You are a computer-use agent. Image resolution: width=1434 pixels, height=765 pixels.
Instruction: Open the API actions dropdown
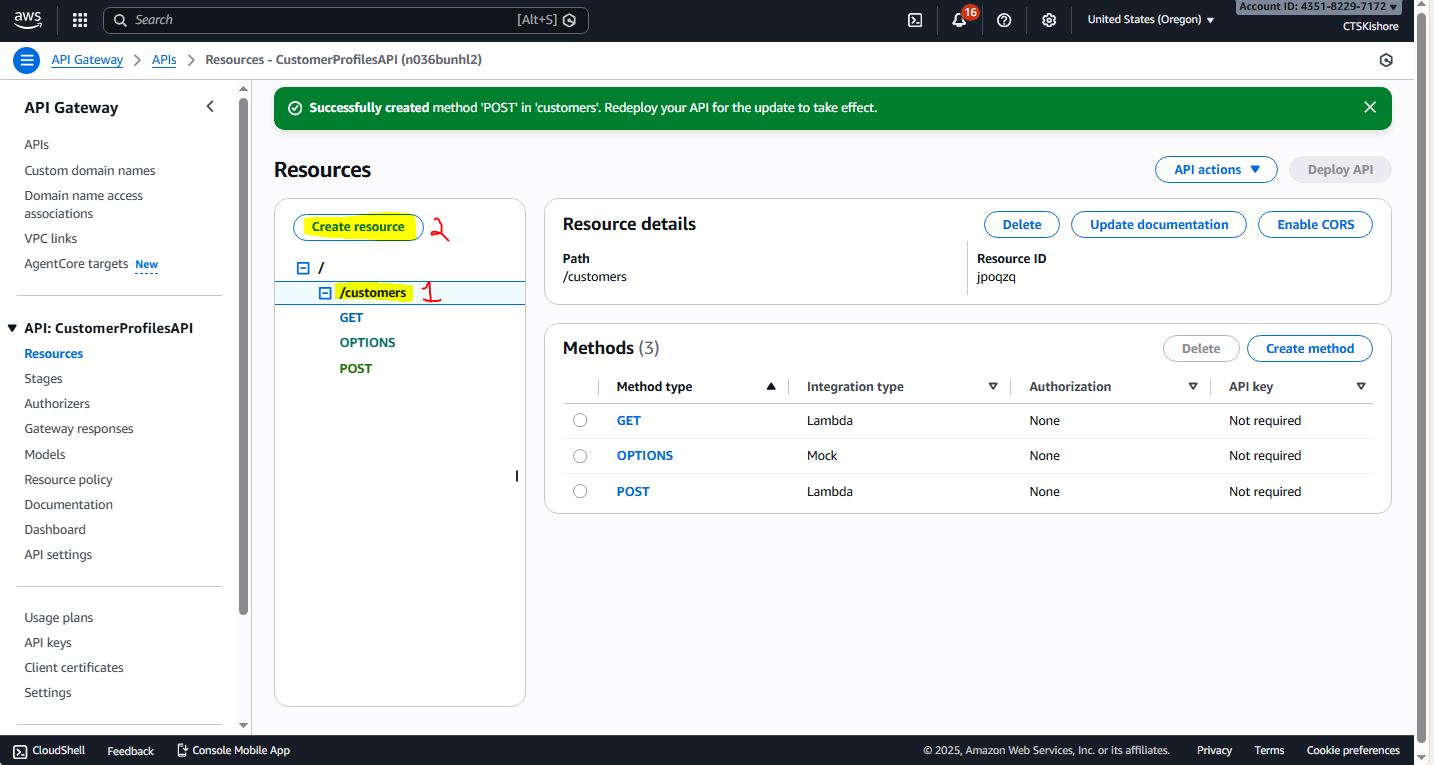click(x=1216, y=170)
